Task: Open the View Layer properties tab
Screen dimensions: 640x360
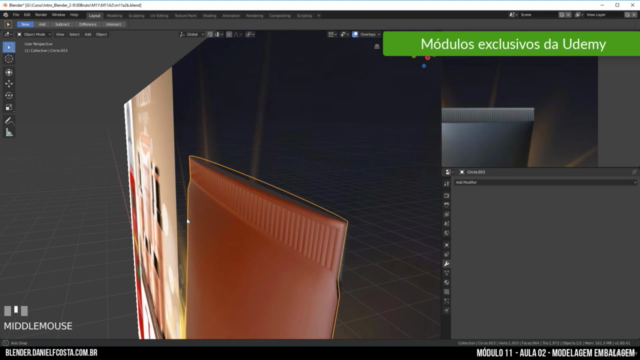Action: 447,214
